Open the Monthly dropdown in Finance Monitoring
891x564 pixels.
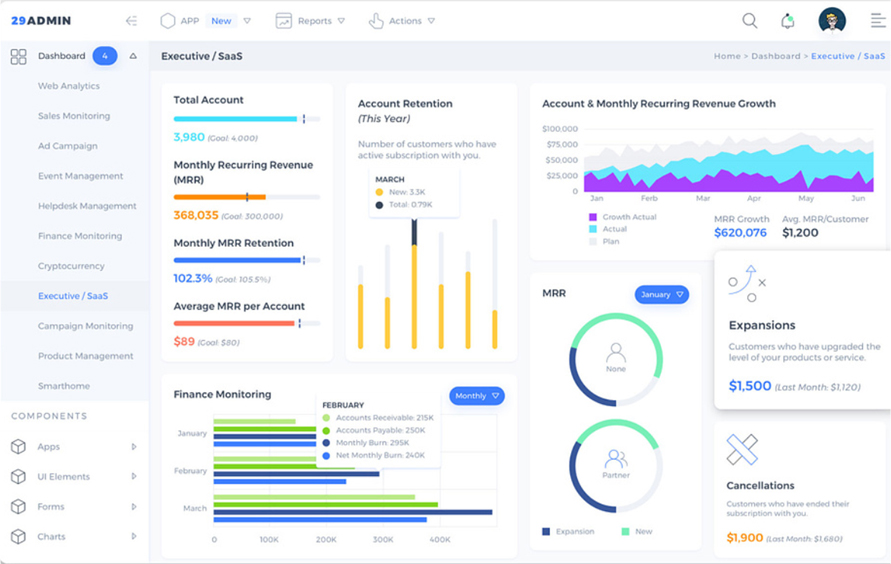click(x=477, y=396)
